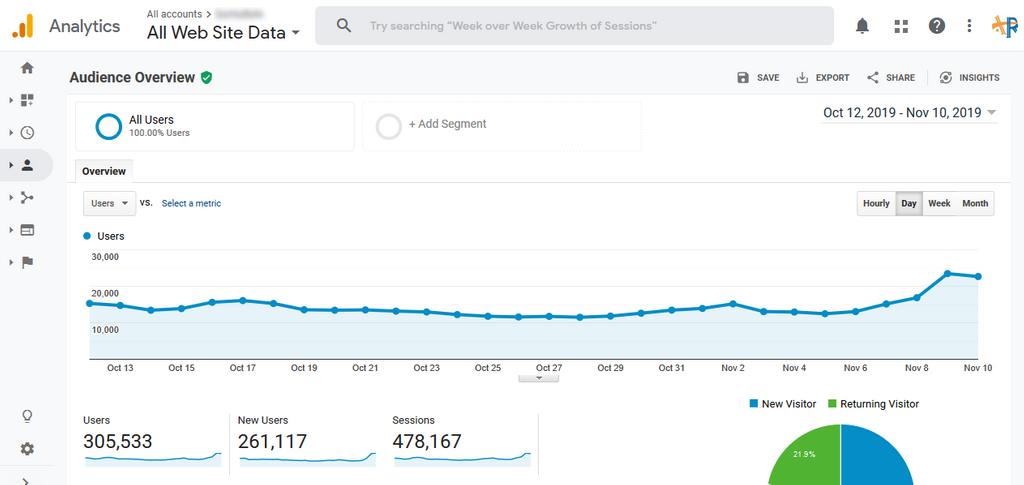Switch chart granularity to Hourly

coord(876,204)
